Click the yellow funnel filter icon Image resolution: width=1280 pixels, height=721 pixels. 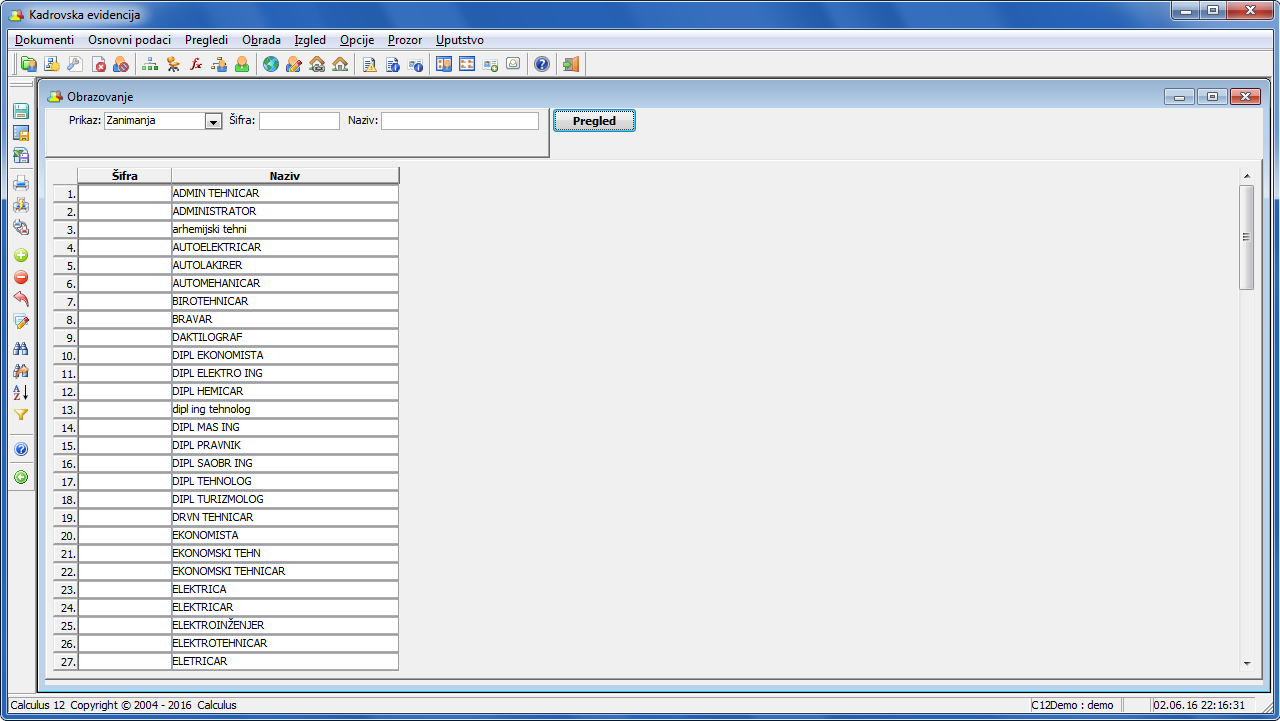pos(21,414)
